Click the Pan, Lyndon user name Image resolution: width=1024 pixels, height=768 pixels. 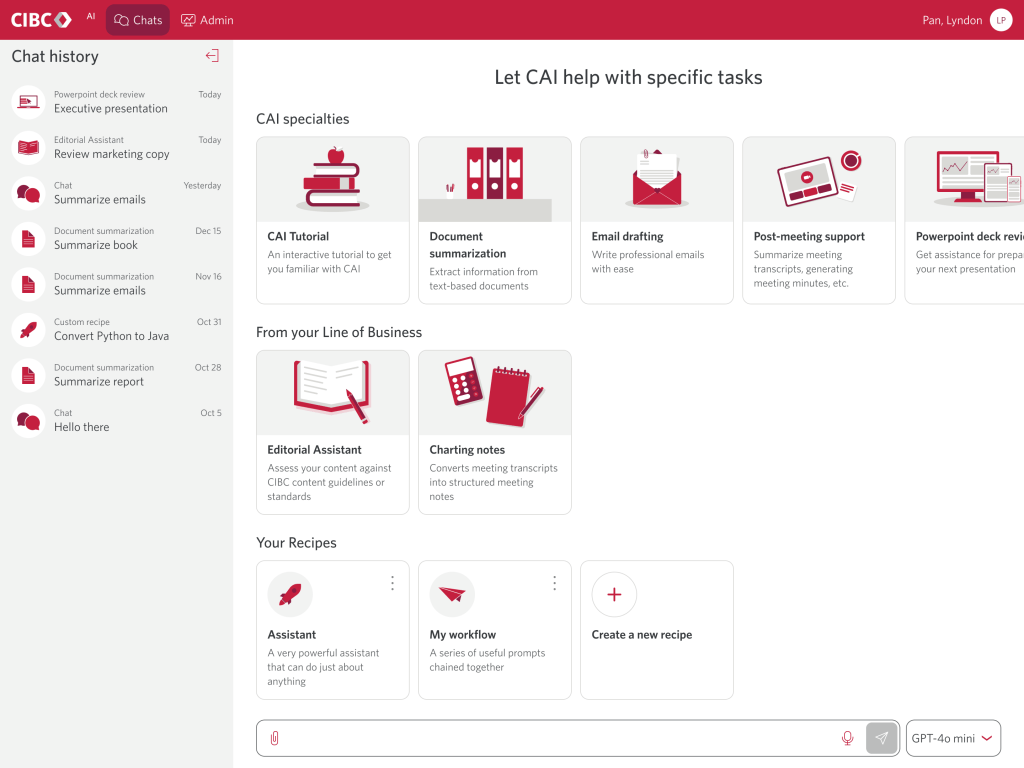(952, 20)
